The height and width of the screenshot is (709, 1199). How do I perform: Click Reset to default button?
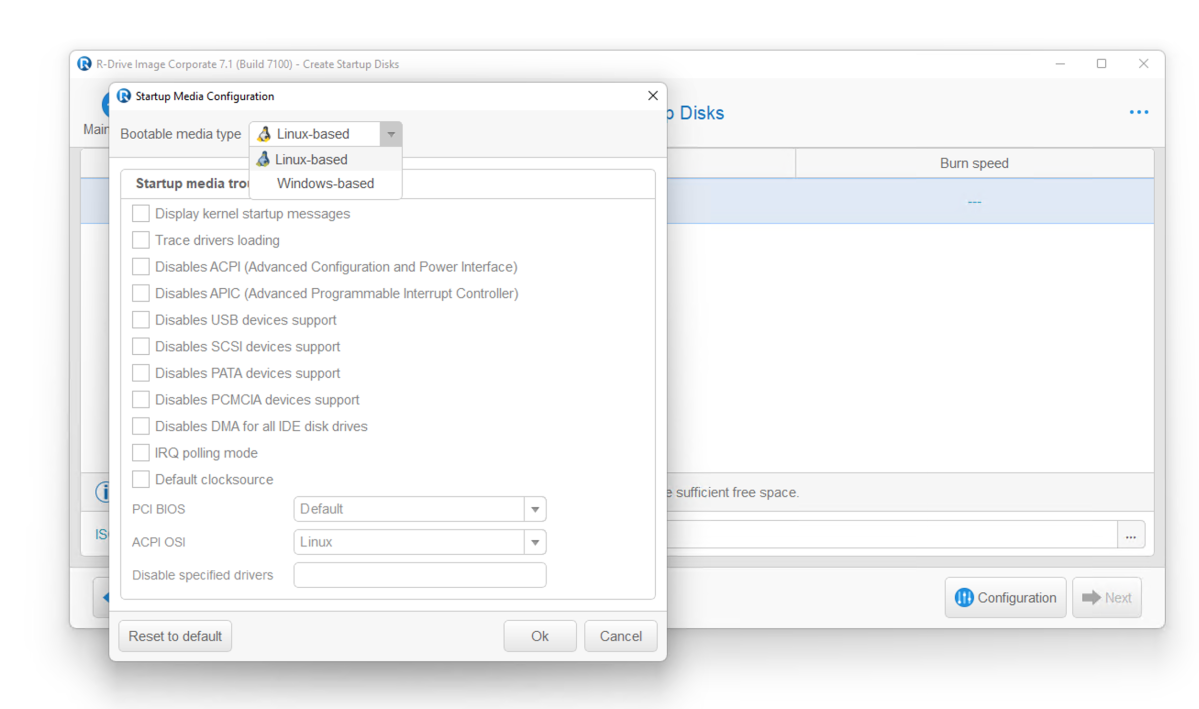pyautogui.click(x=175, y=636)
